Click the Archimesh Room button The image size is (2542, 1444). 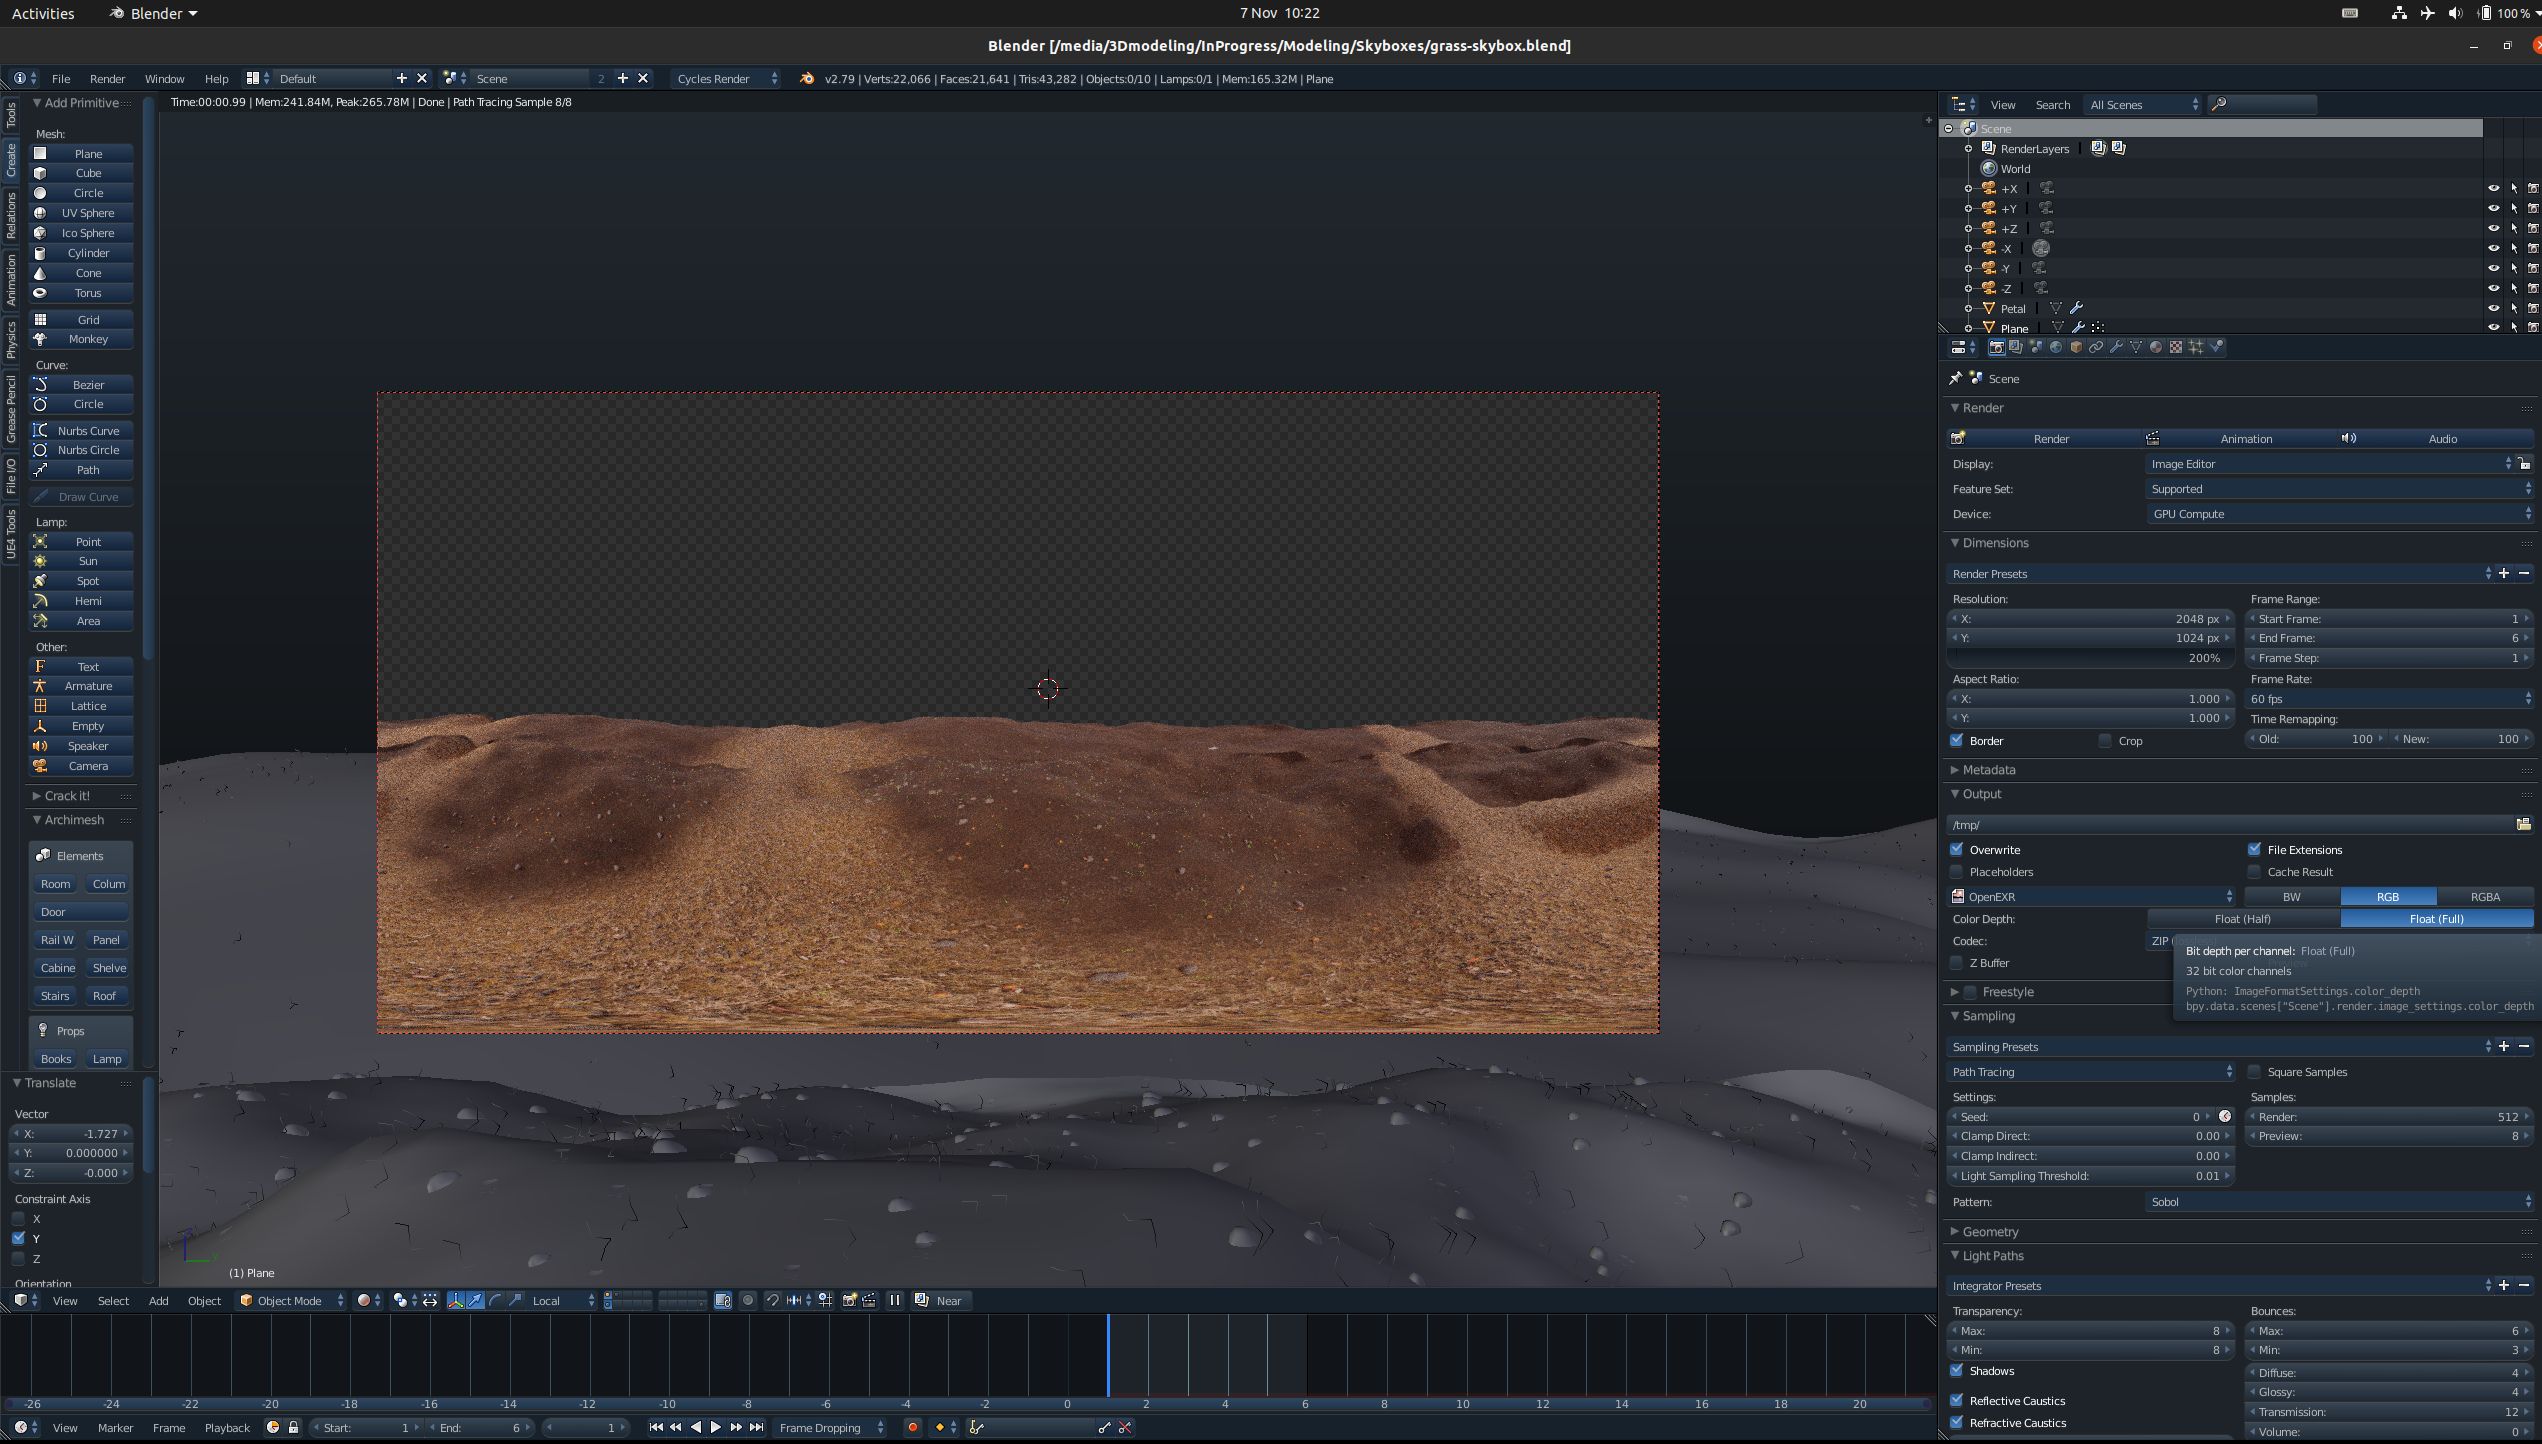coord(55,884)
